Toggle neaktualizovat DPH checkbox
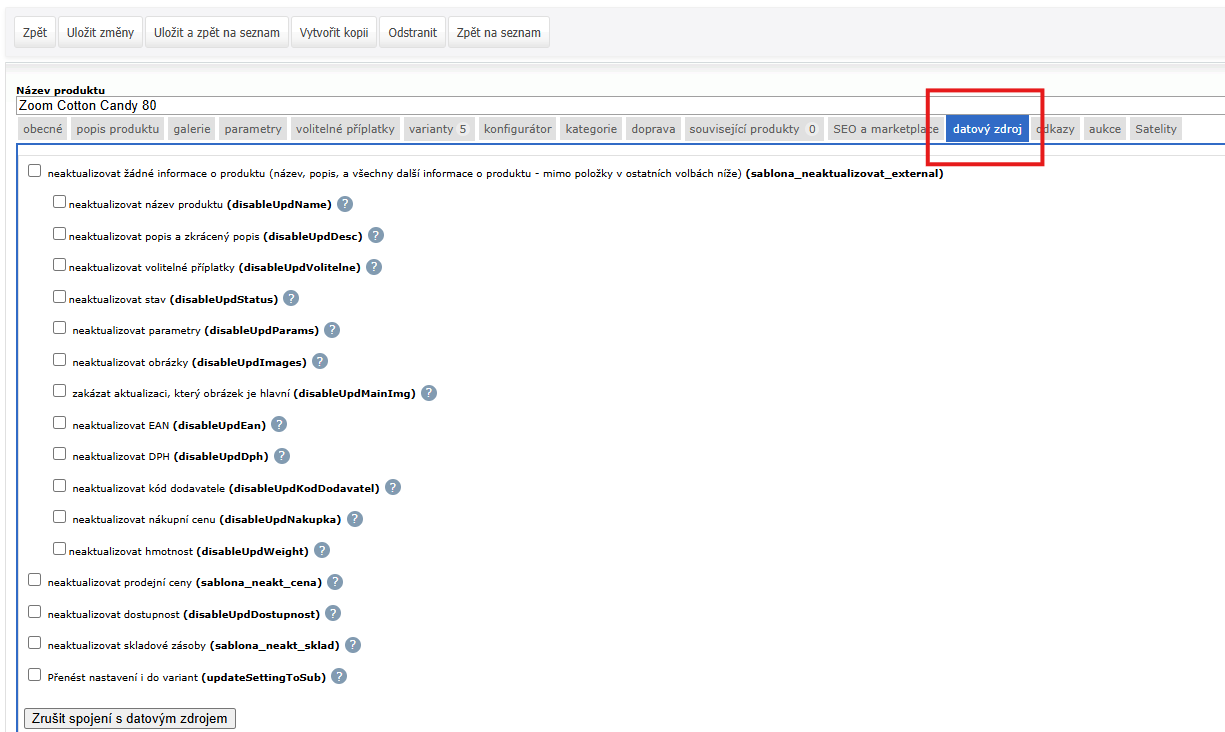This screenshot has height=732, width=1225. point(59,454)
